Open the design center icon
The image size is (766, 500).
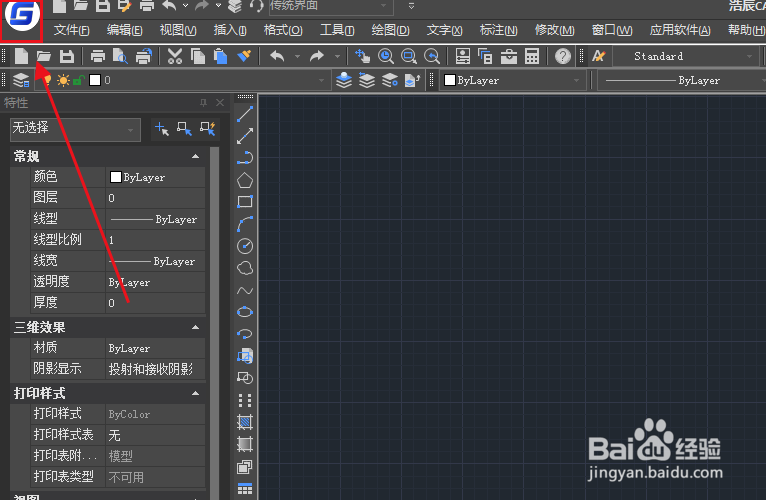(x=485, y=56)
